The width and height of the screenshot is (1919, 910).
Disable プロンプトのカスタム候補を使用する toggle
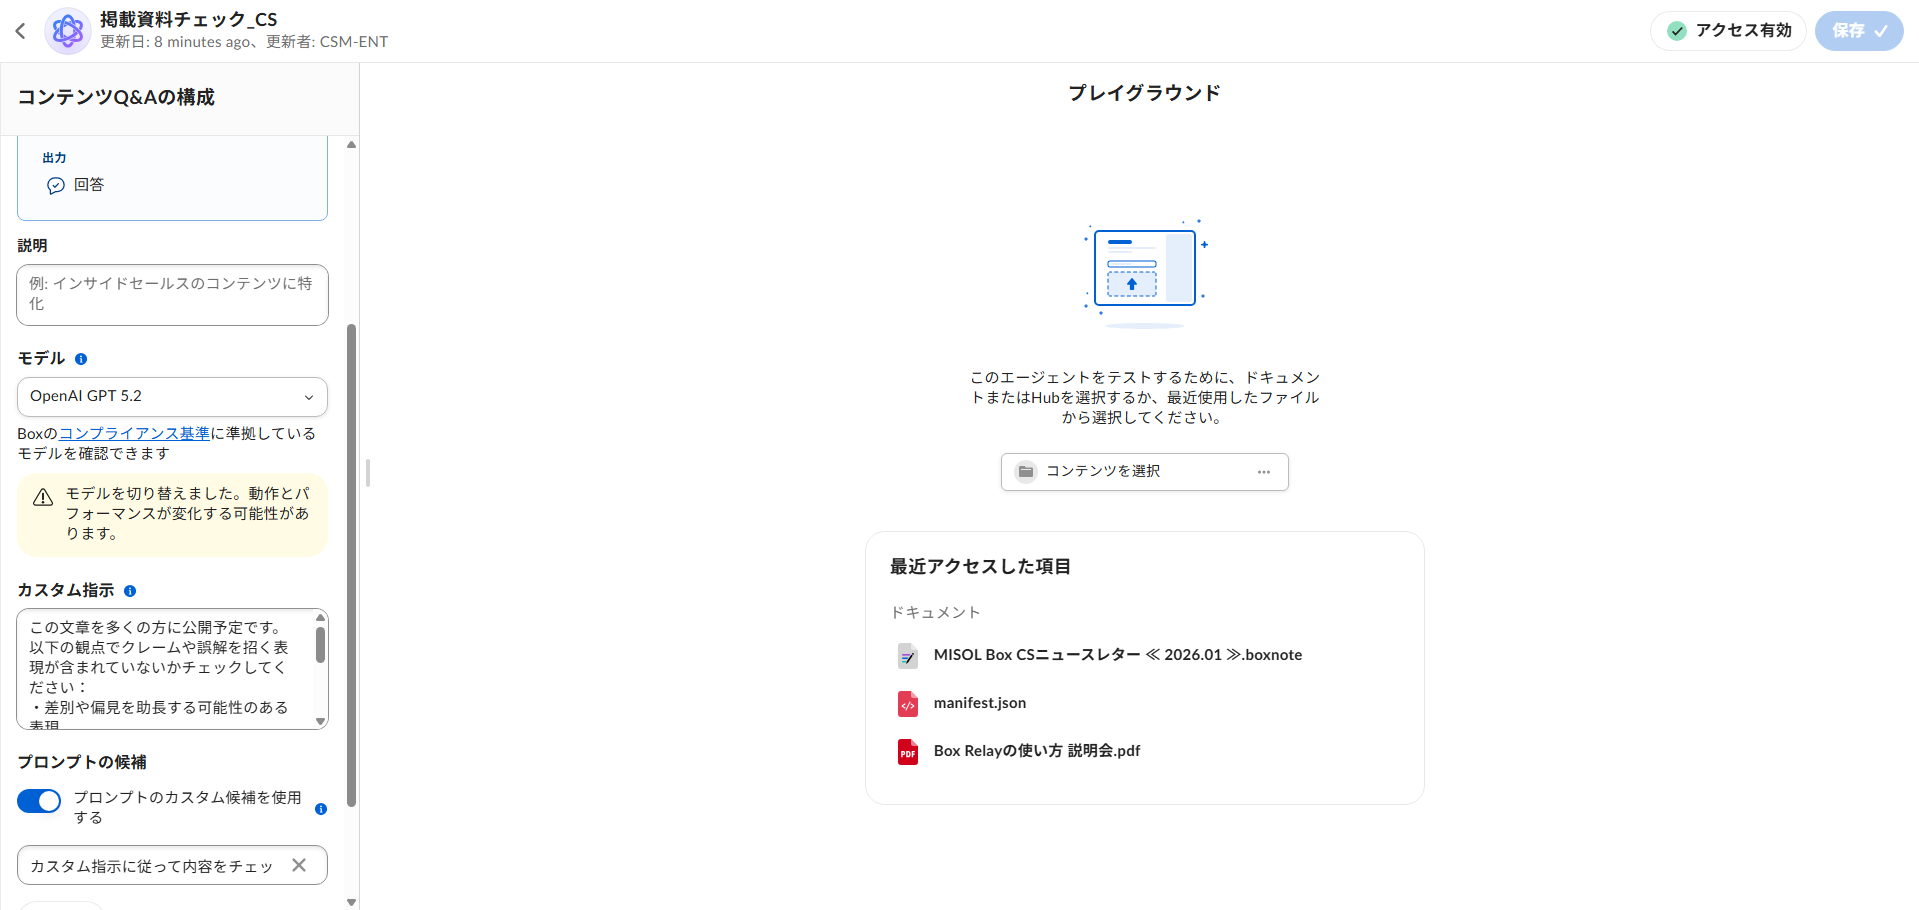pos(39,801)
